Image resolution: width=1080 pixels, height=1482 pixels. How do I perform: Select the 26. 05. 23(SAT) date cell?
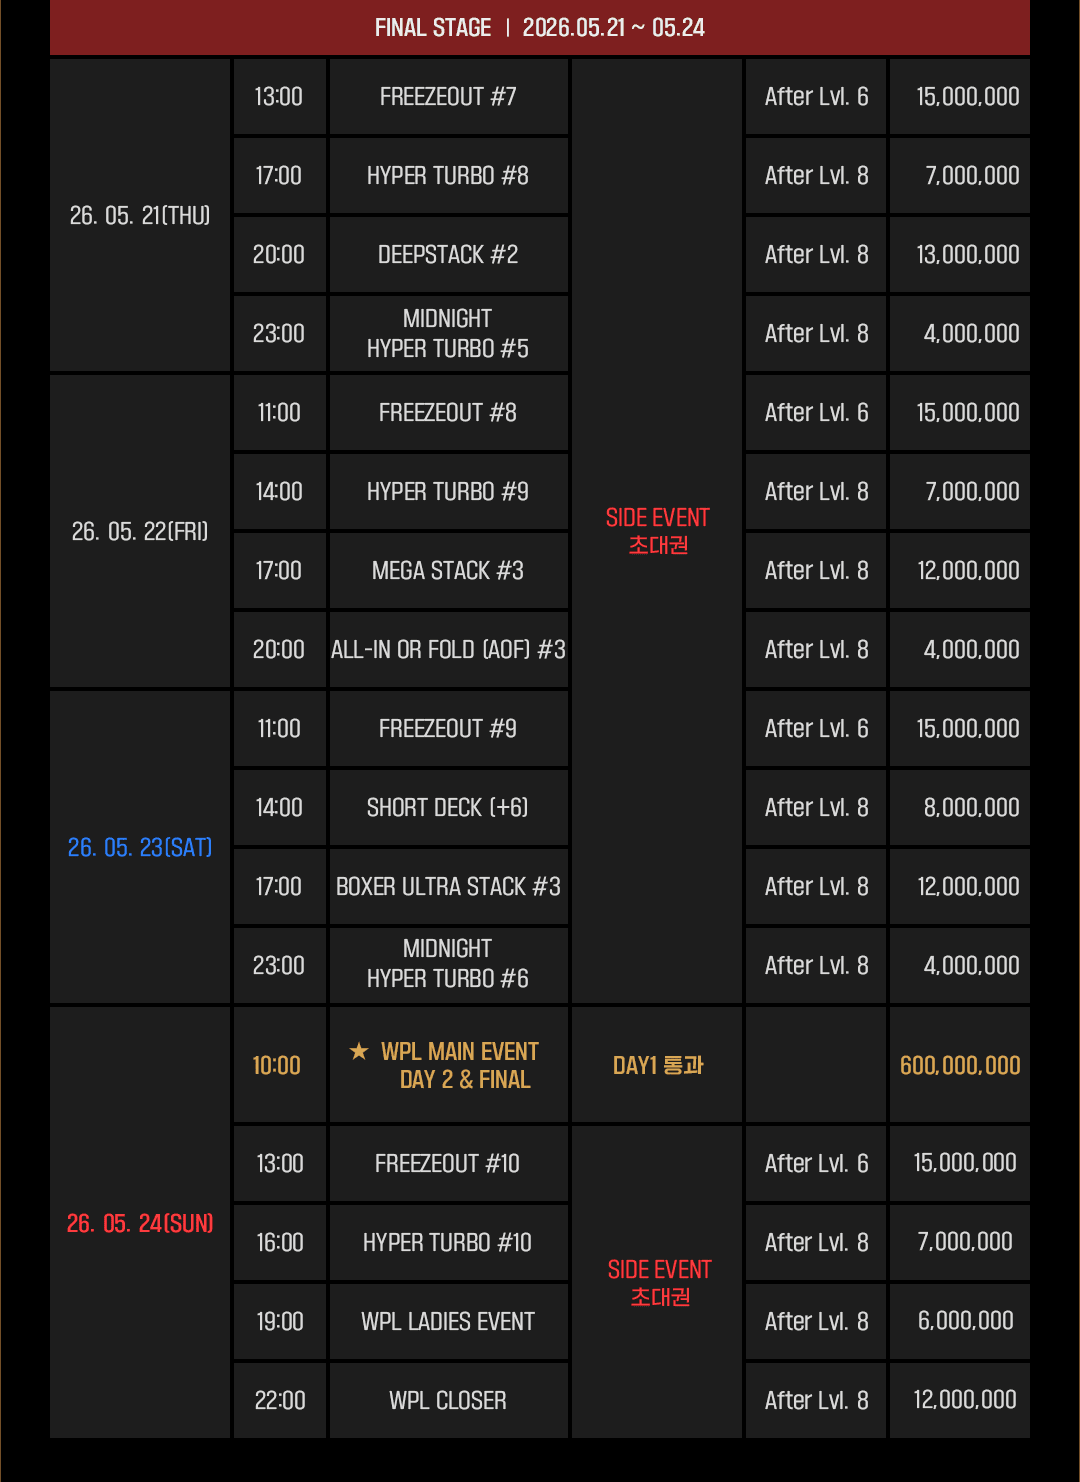click(x=140, y=847)
